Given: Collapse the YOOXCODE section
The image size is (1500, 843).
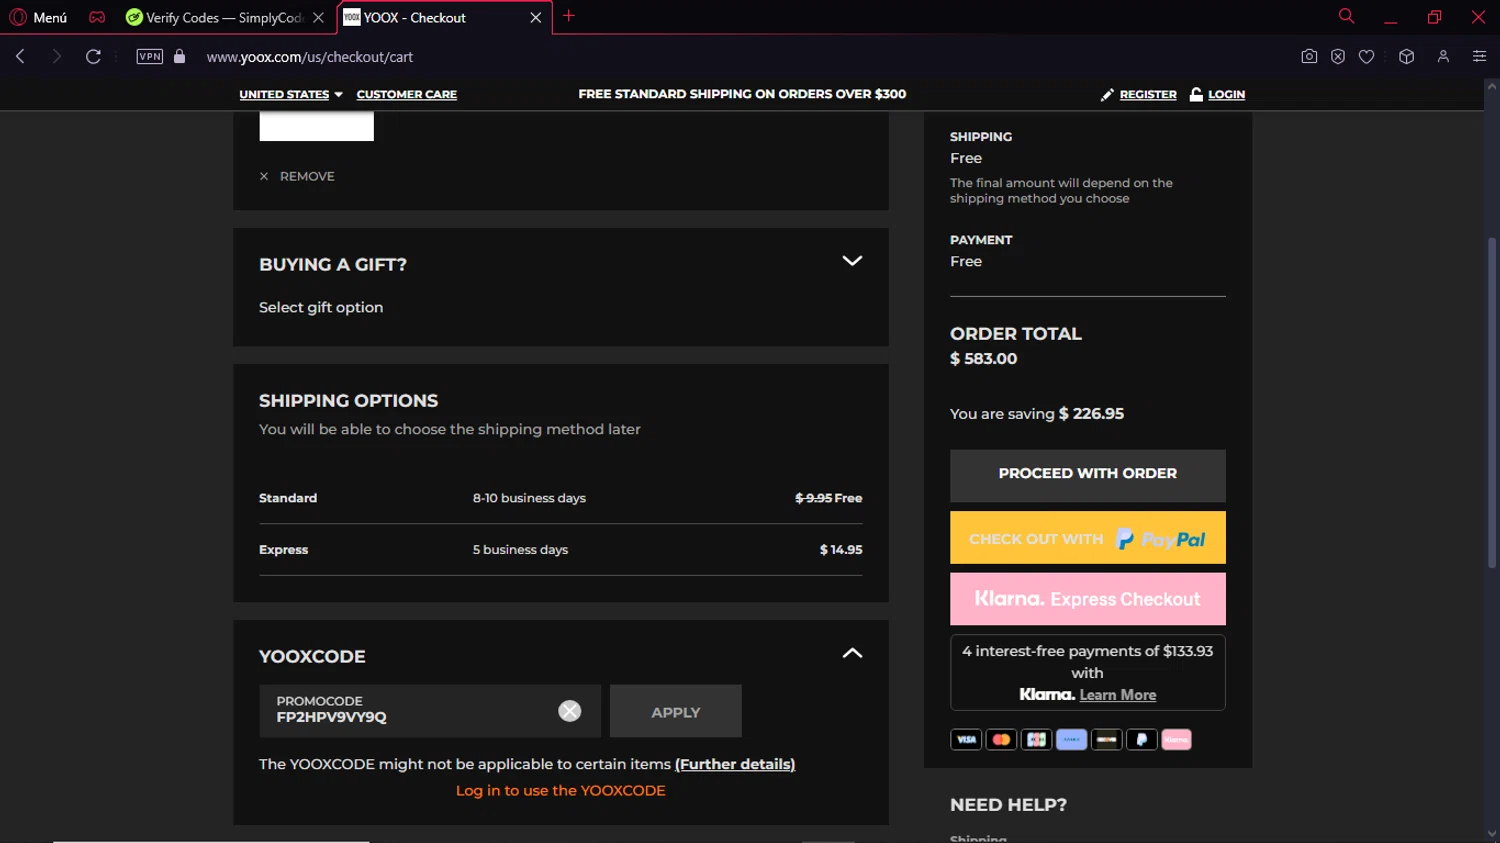Looking at the screenshot, I should [x=852, y=653].
